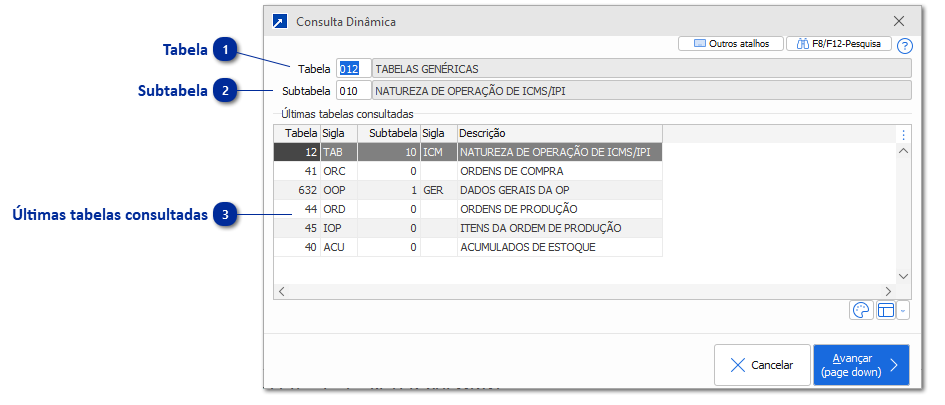This screenshot has height=405, width=945.
Task: Close the Consulta Dinâmica dialog
Action: [899, 22]
